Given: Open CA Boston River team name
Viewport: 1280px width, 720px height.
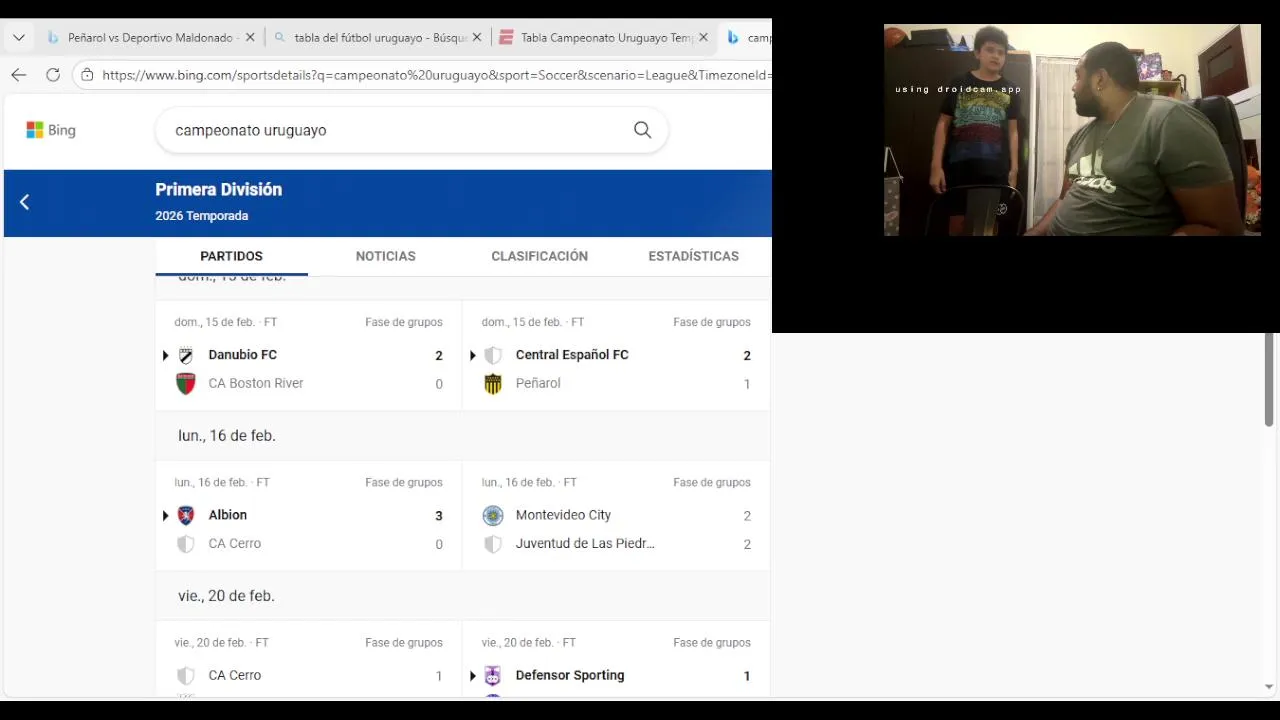Looking at the screenshot, I should 256,383.
